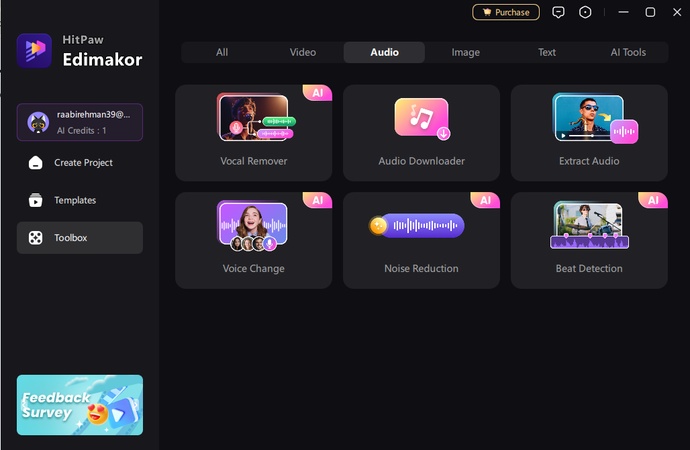Switch to the All tab
690x450 pixels.
point(222,52)
